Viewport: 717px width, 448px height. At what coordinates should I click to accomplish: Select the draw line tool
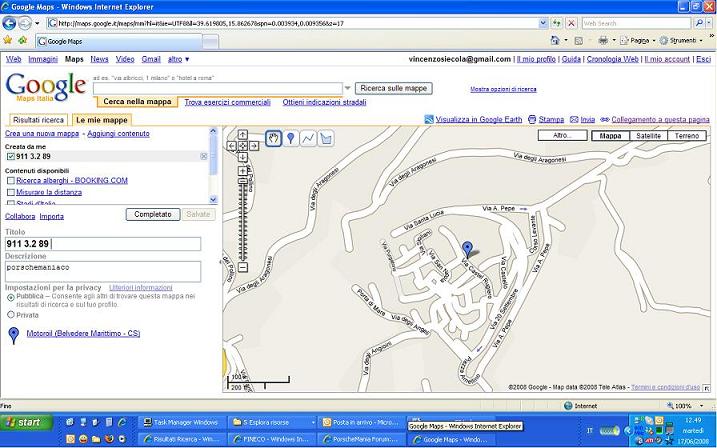coord(308,138)
